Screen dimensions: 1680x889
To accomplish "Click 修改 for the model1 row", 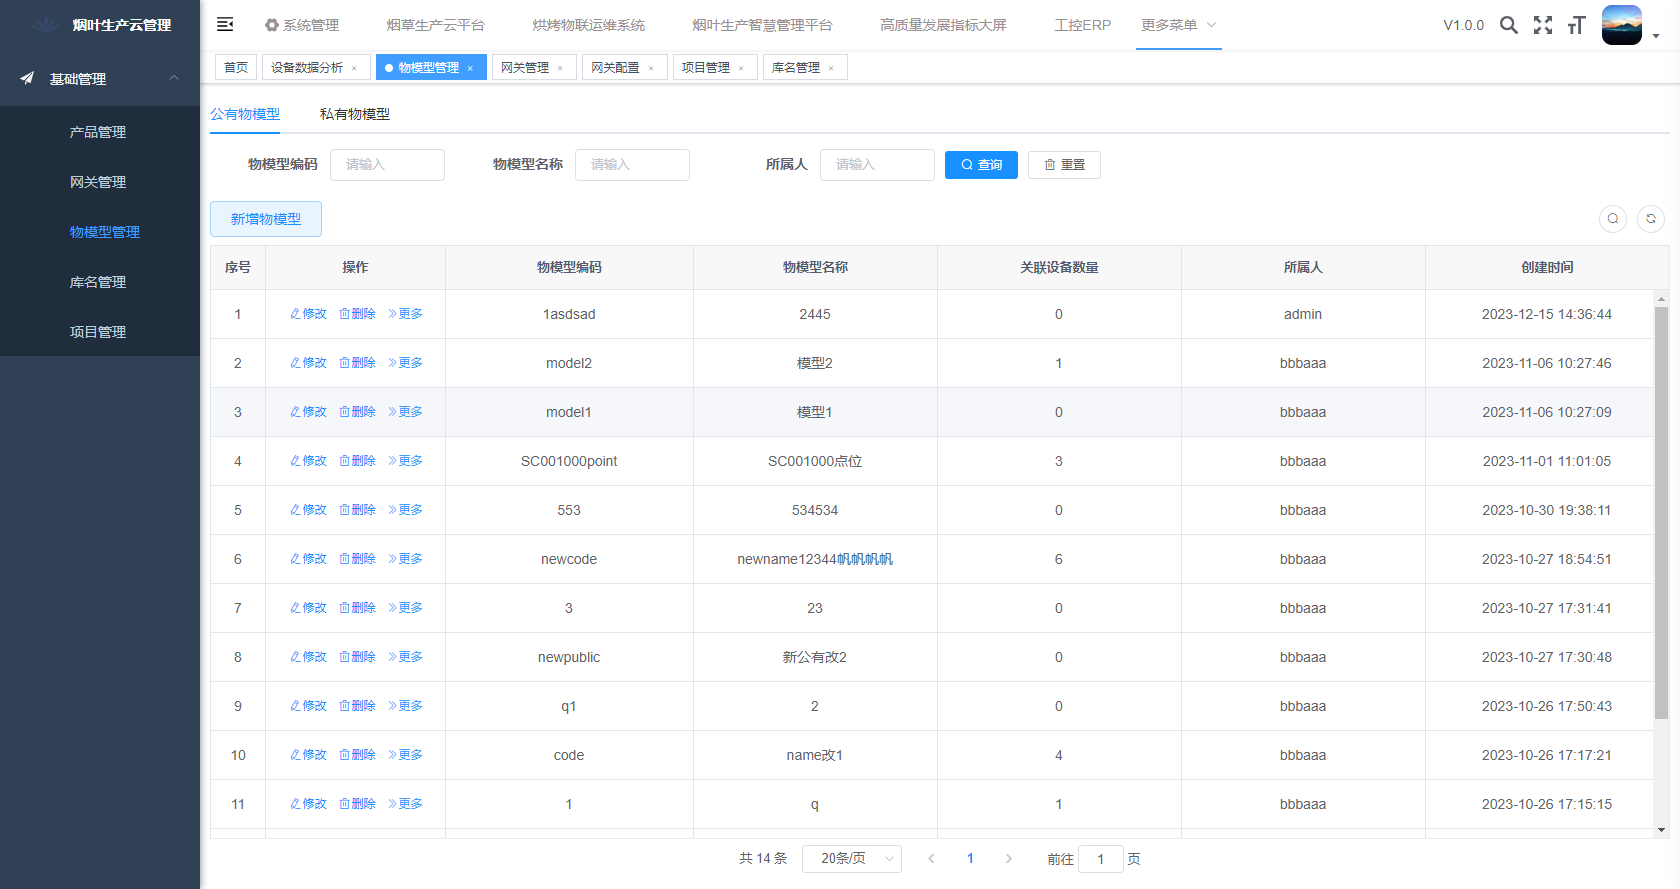I will tap(309, 412).
